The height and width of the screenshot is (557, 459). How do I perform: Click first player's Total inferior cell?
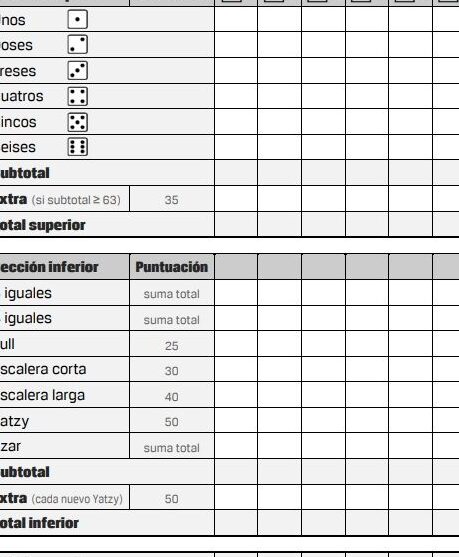pyautogui.click(x=236, y=523)
